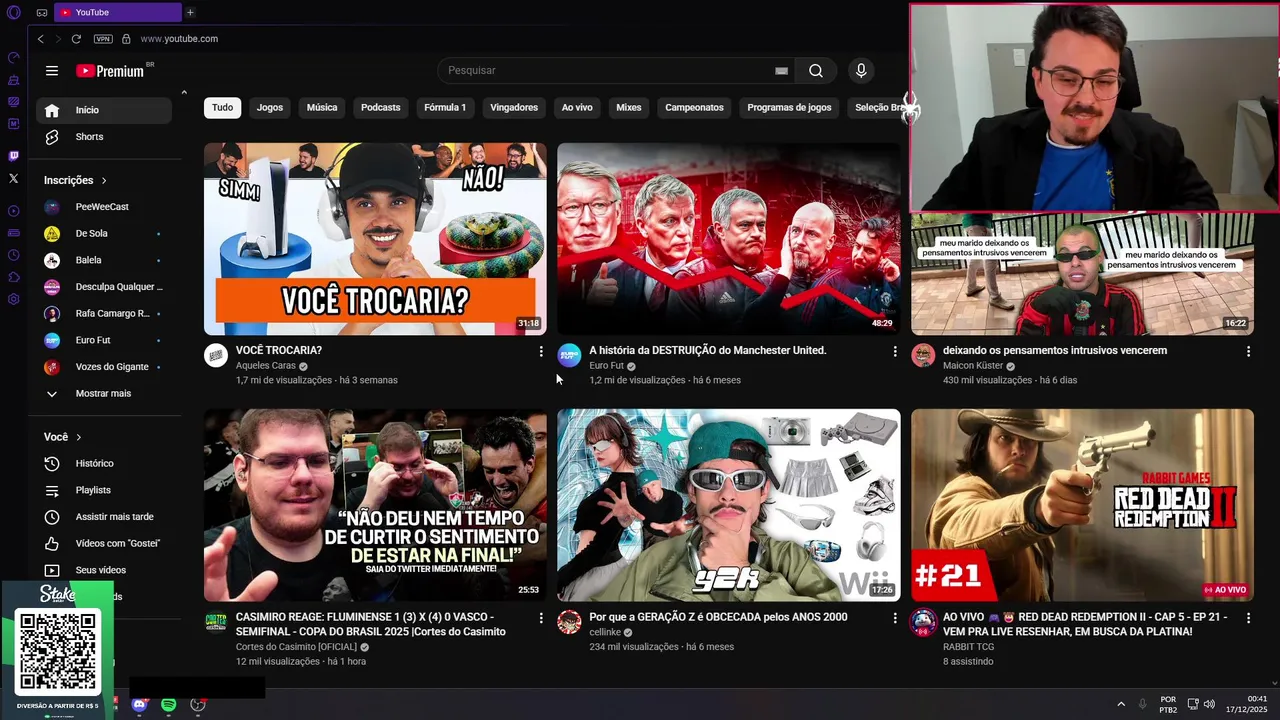
Task: Open Aqueles Caras channel link
Action: point(265,366)
